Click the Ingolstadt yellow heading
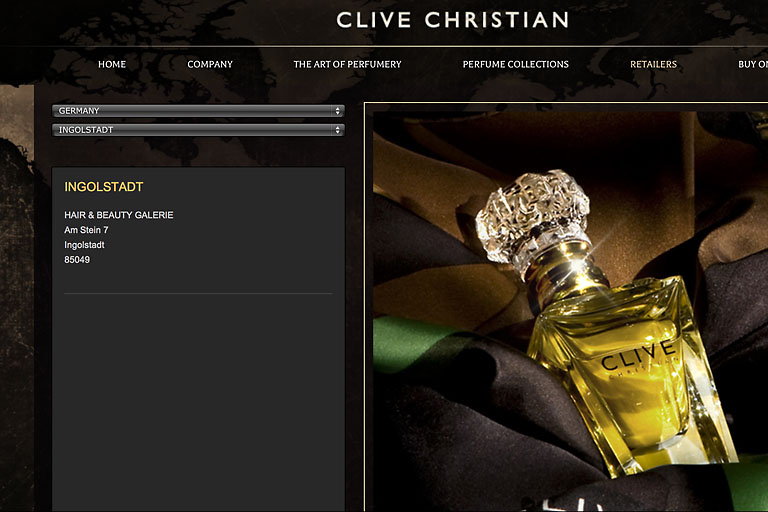Image resolution: width=768 pixels, height=512 pixels. [104, 187]
